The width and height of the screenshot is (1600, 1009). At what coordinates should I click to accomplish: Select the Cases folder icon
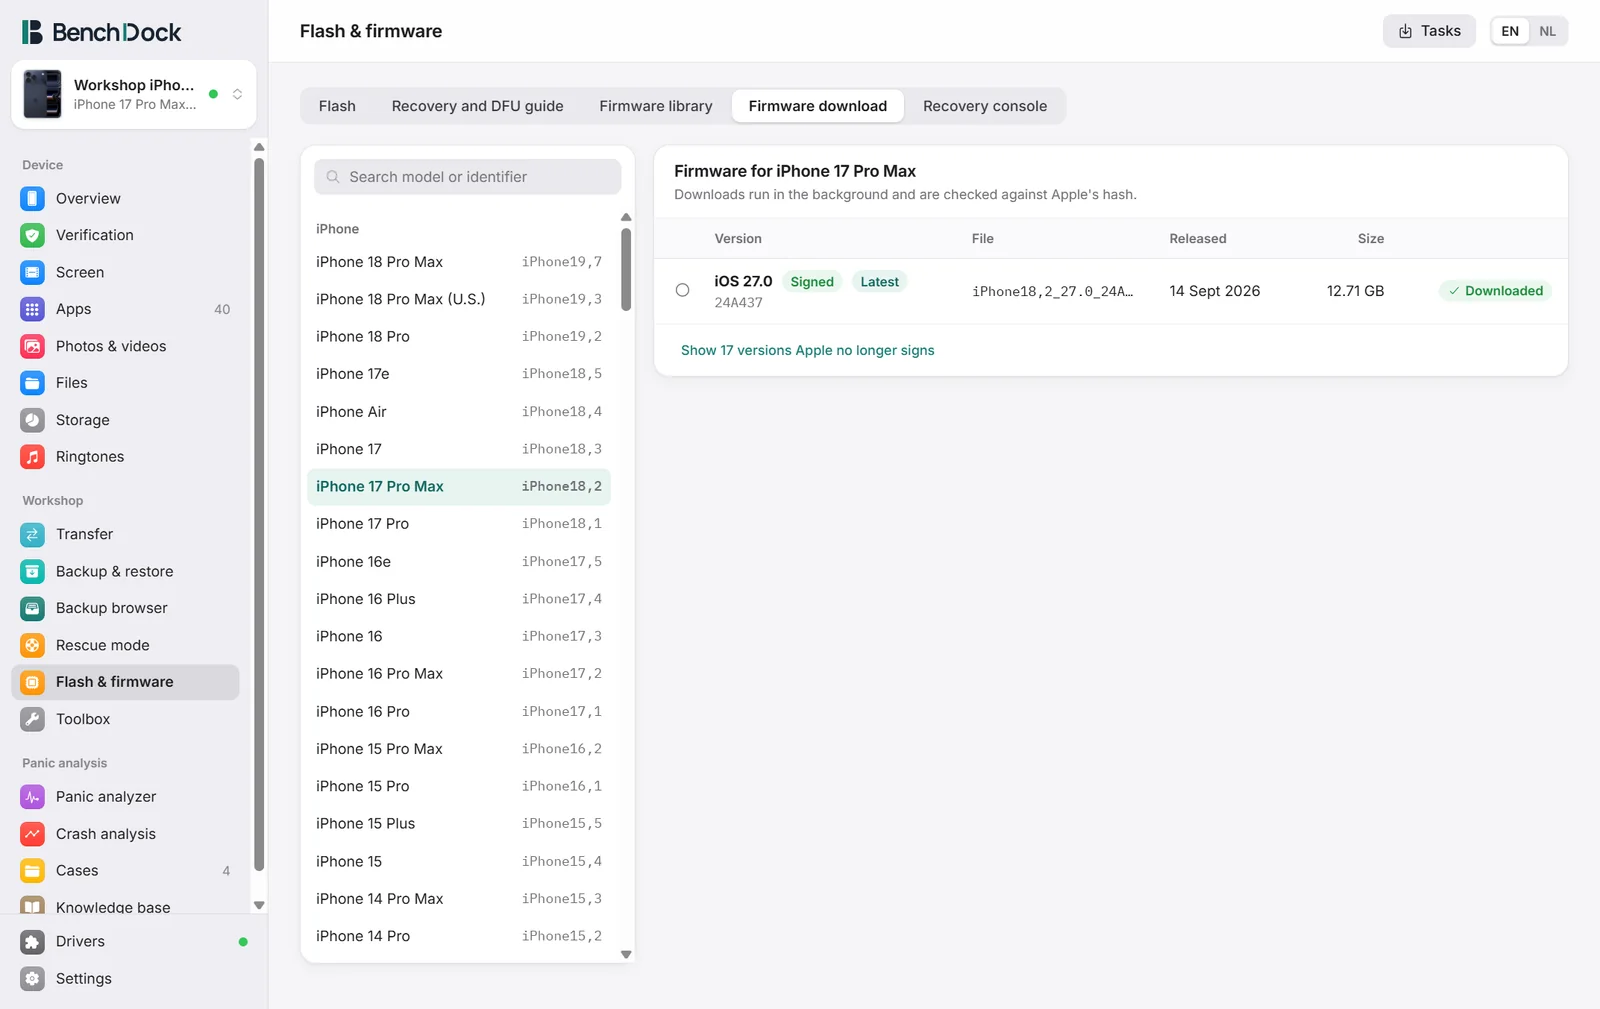point(33,871)
